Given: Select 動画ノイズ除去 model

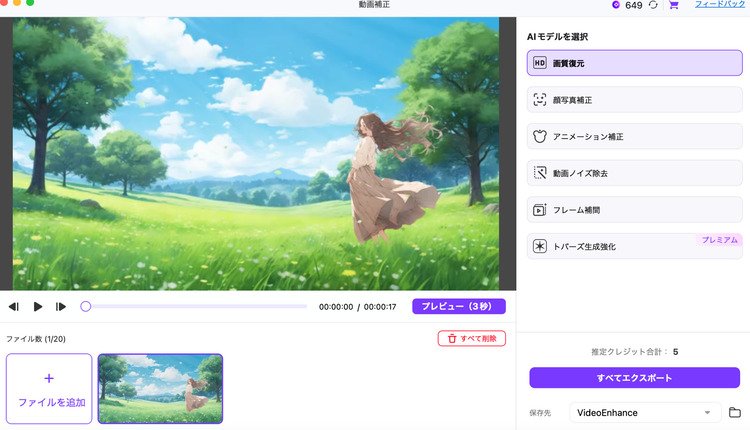Looking at the screenshot, I should click(634, 173).
